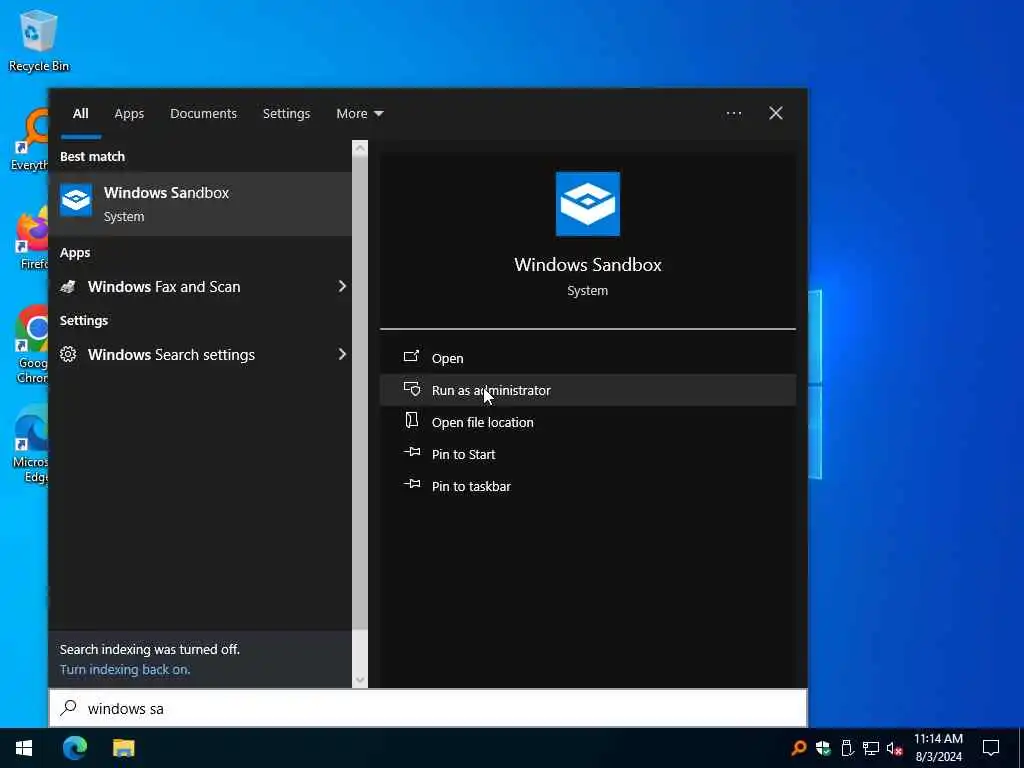Open the Windows Start button

click(x=24, y=748)
